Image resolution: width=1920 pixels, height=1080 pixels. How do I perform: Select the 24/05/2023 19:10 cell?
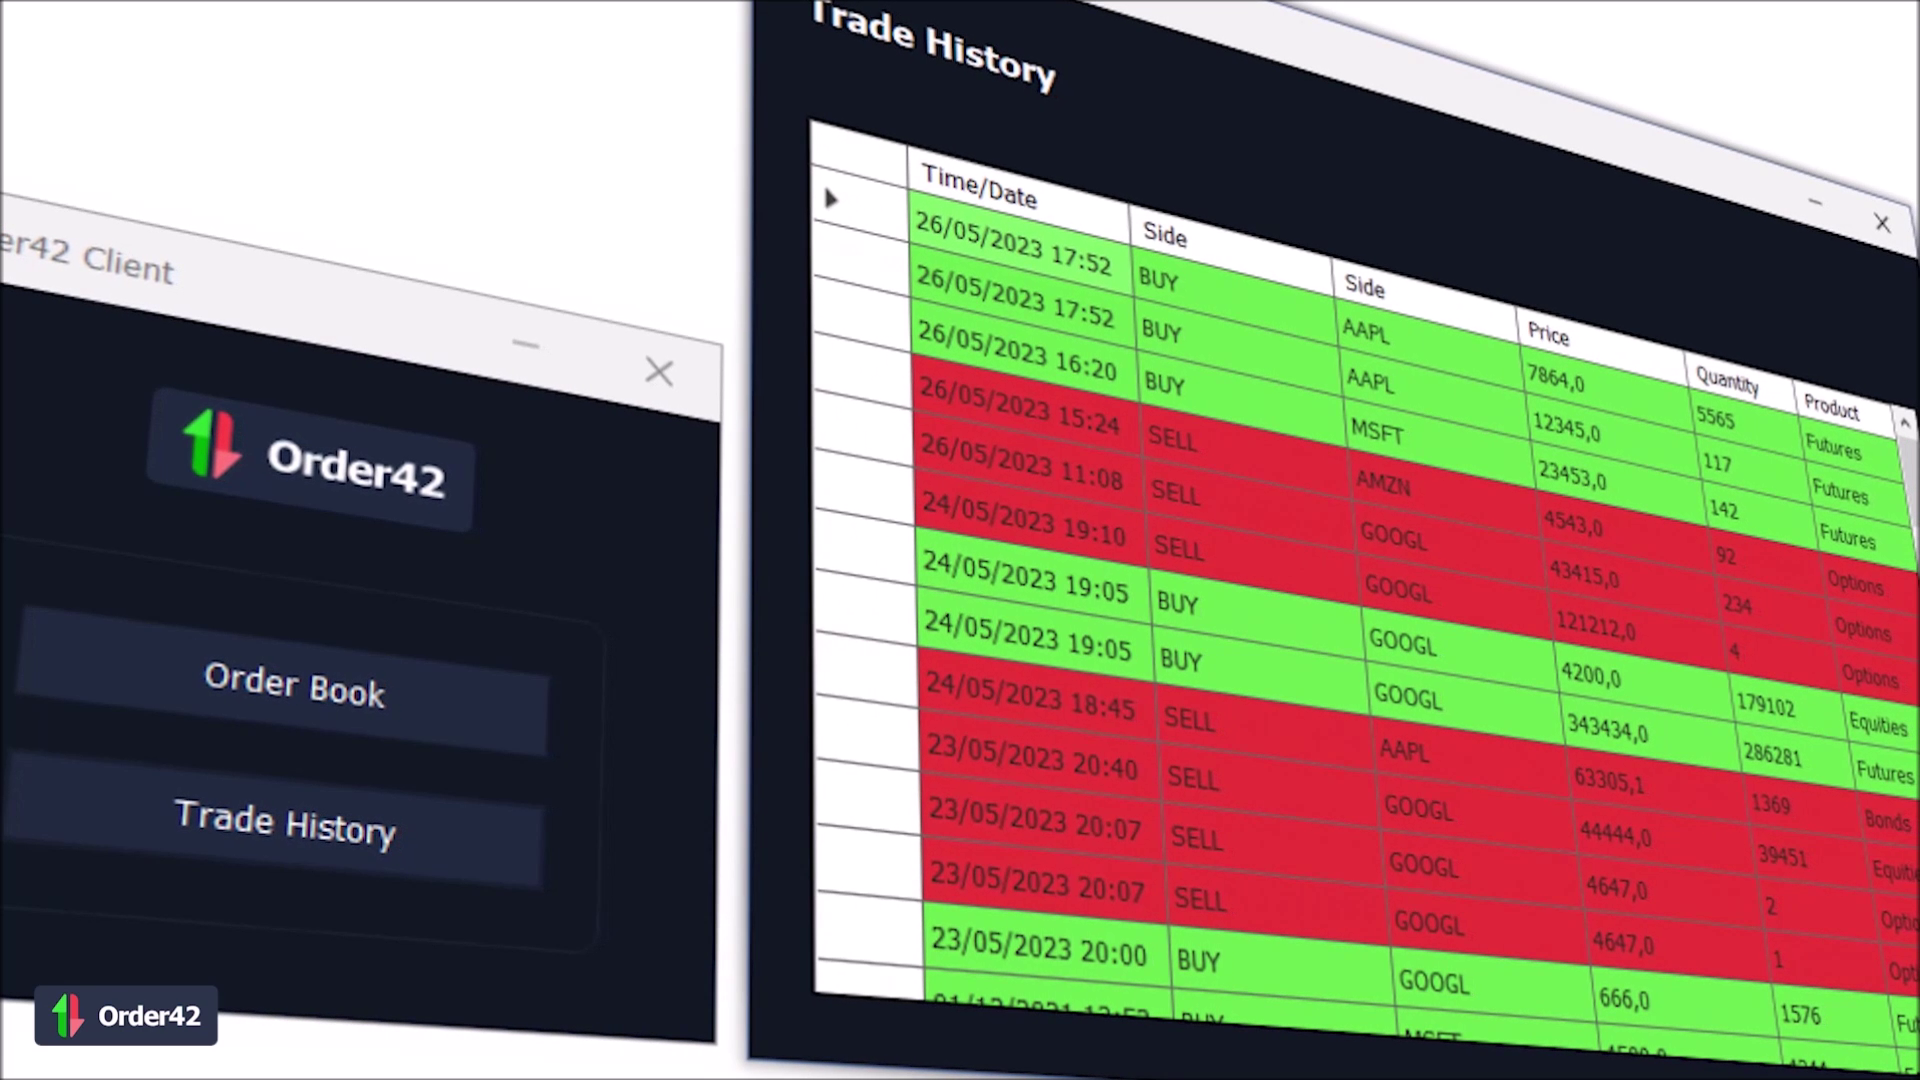pos(1032,517)
